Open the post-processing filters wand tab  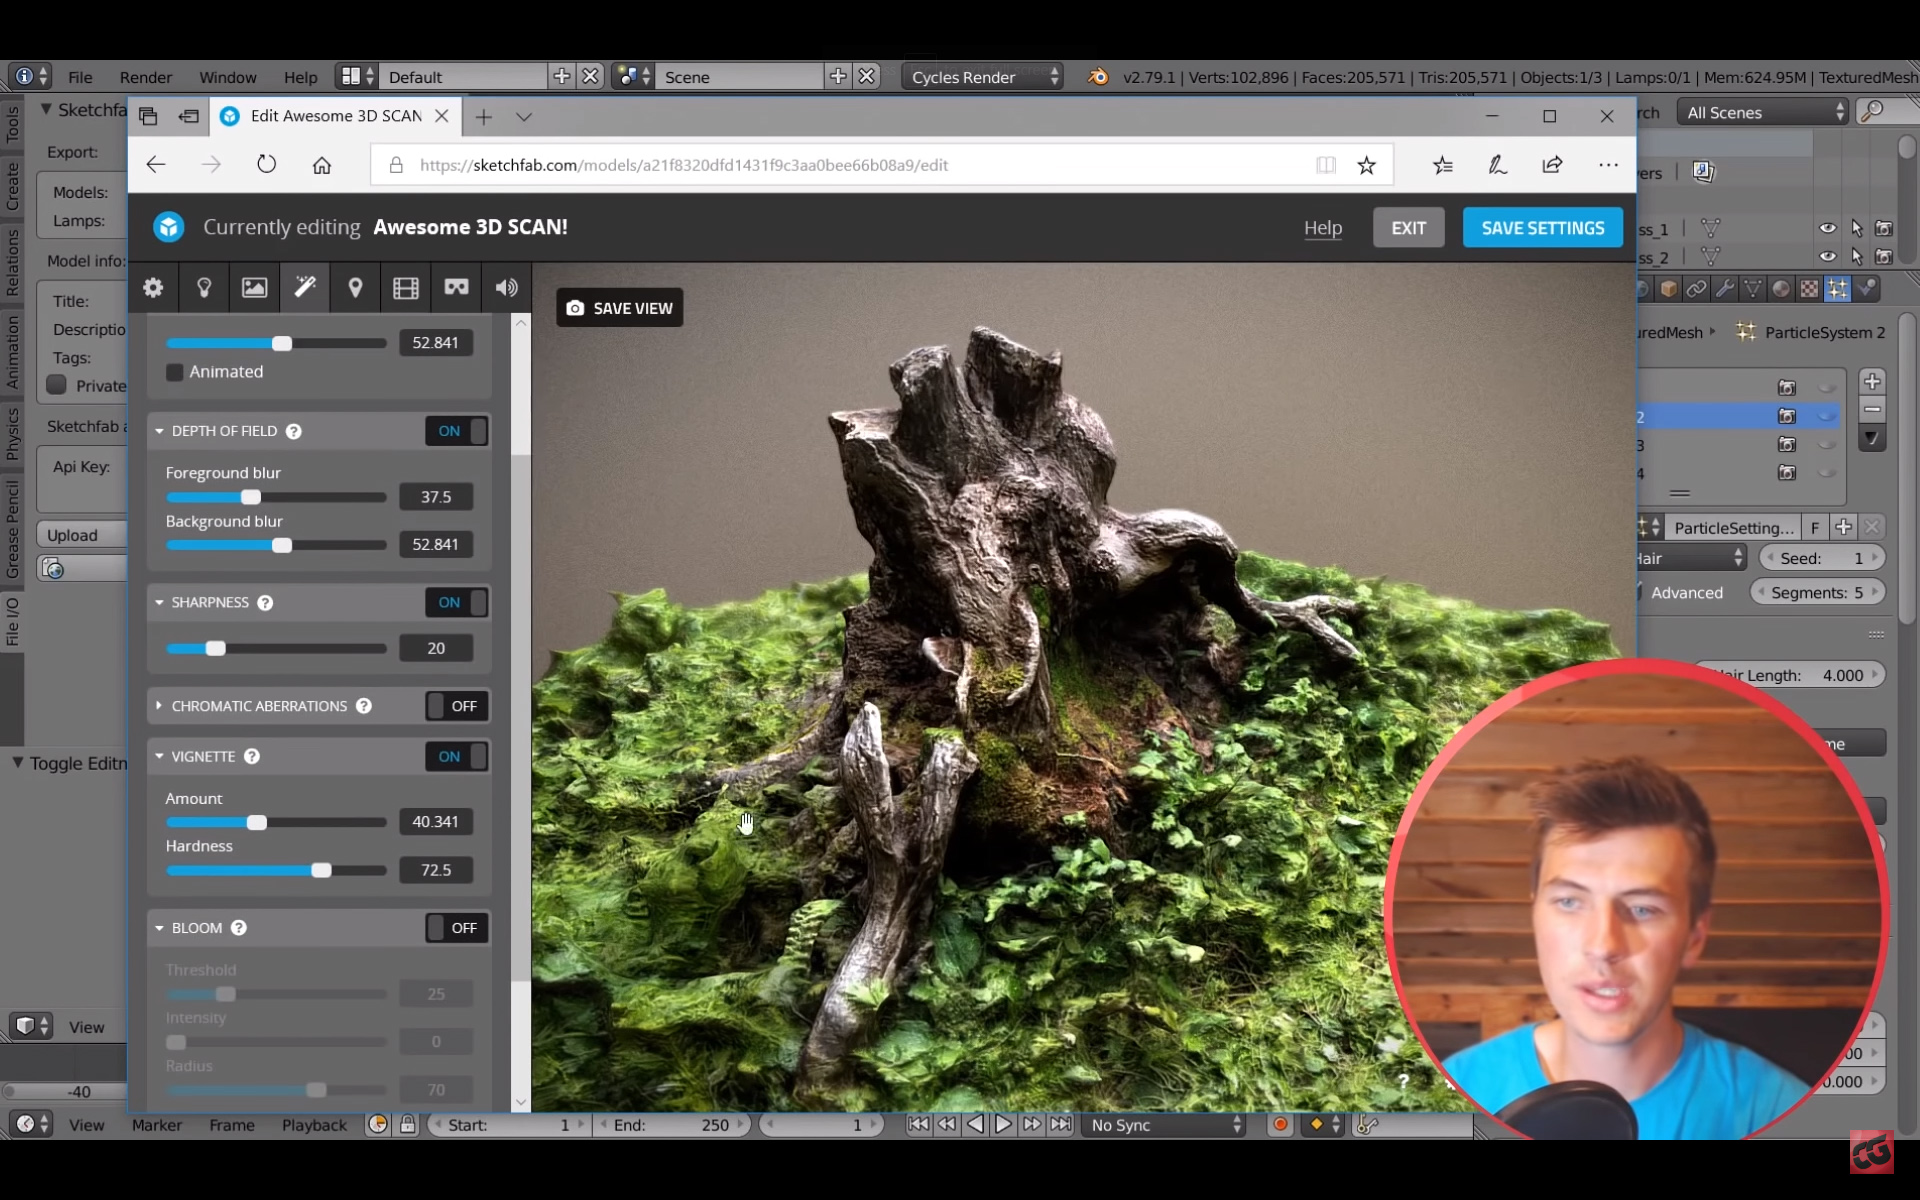coord(305,288)
